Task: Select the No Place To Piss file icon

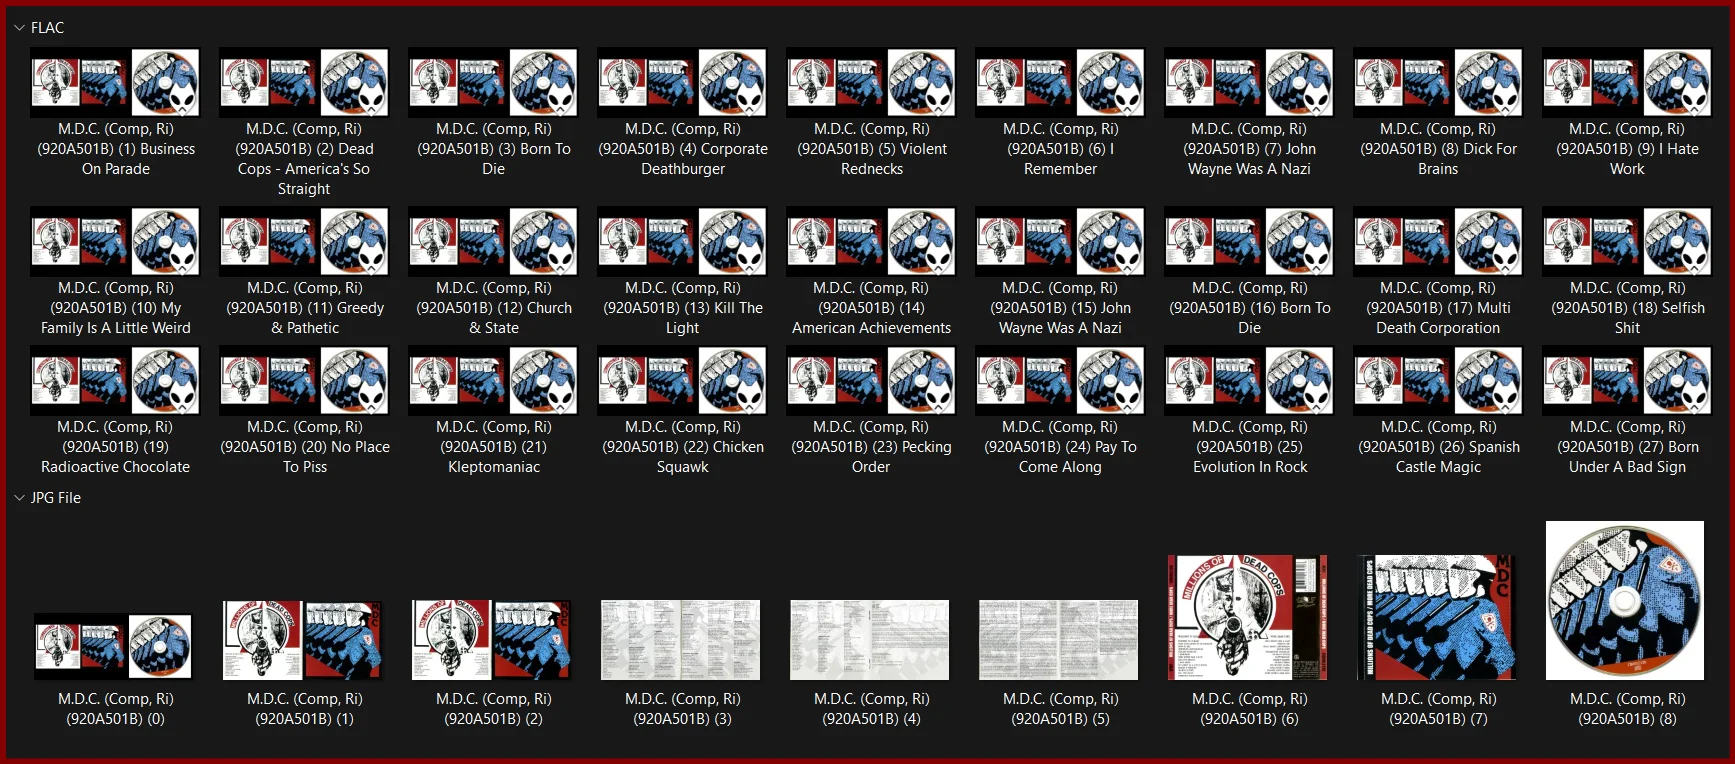Action: (304, 380)
